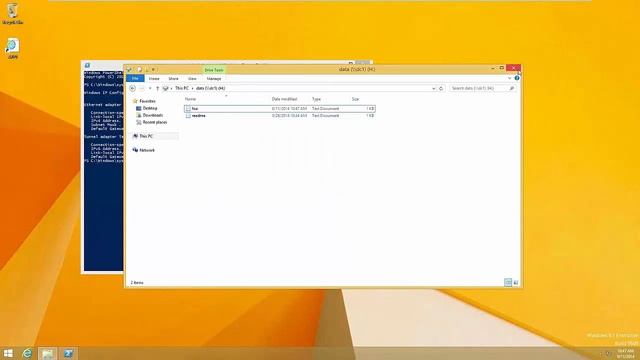
Task: Click the Network icon in navigation pane
Action: click(135, 150)
